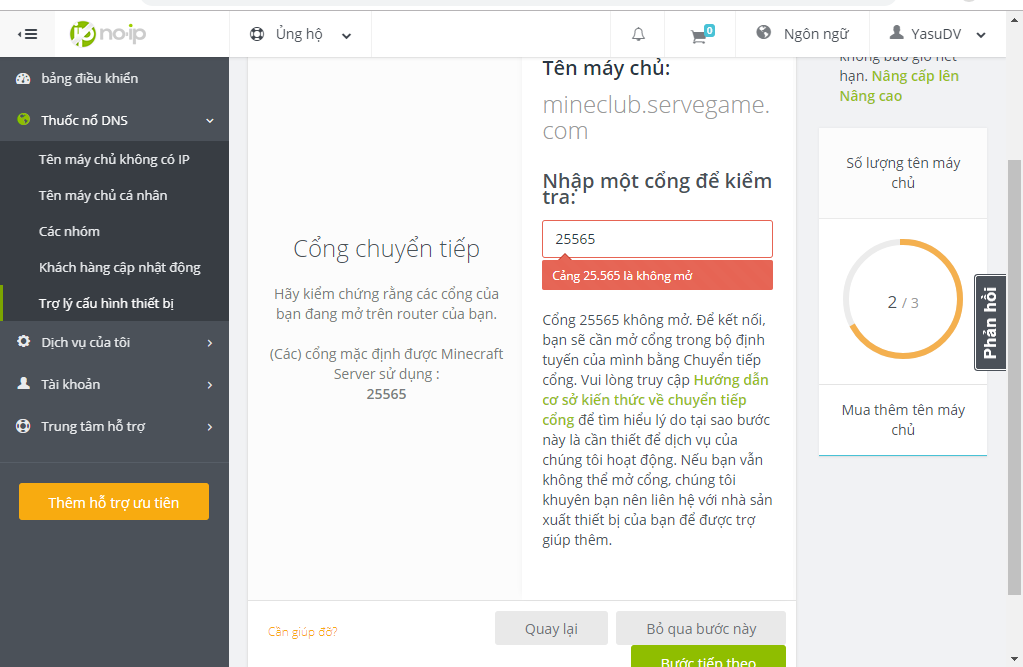Expand the Trung tâm hỗ trợ chevron
Viewport: 1023px width, 667px height.
point(210,427)
